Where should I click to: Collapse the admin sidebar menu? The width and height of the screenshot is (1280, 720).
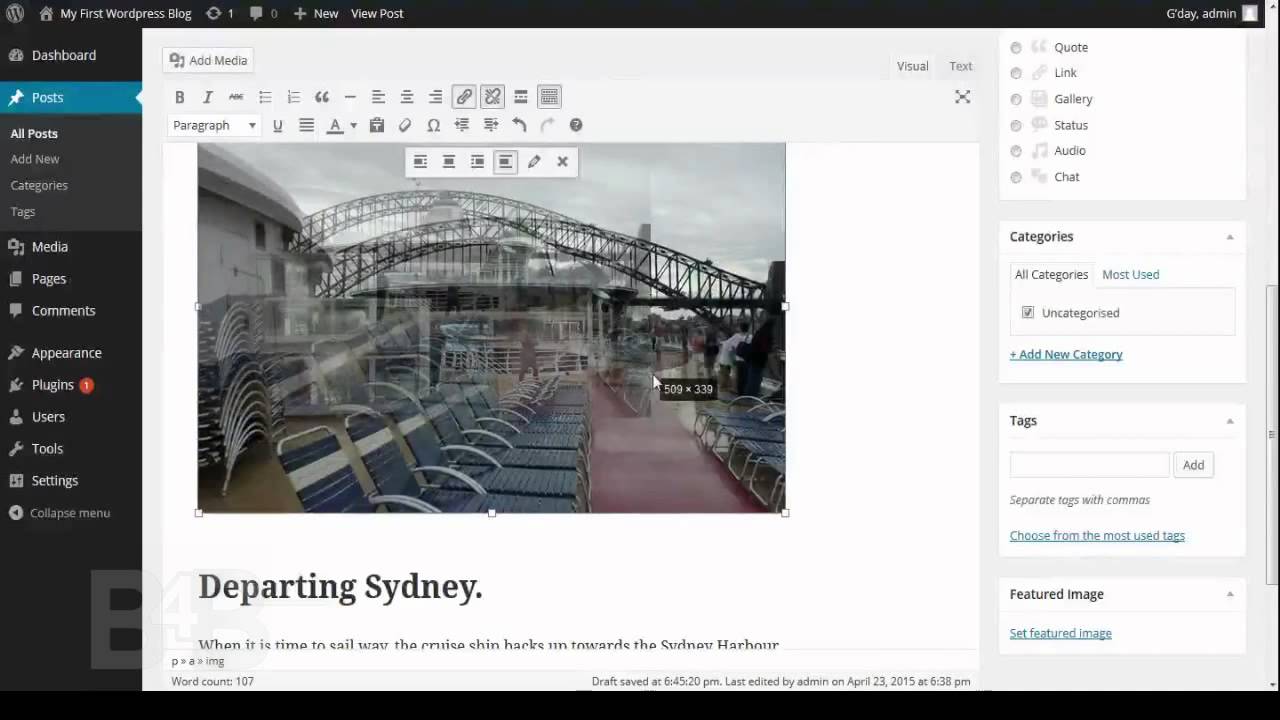(x=60, y=513)
